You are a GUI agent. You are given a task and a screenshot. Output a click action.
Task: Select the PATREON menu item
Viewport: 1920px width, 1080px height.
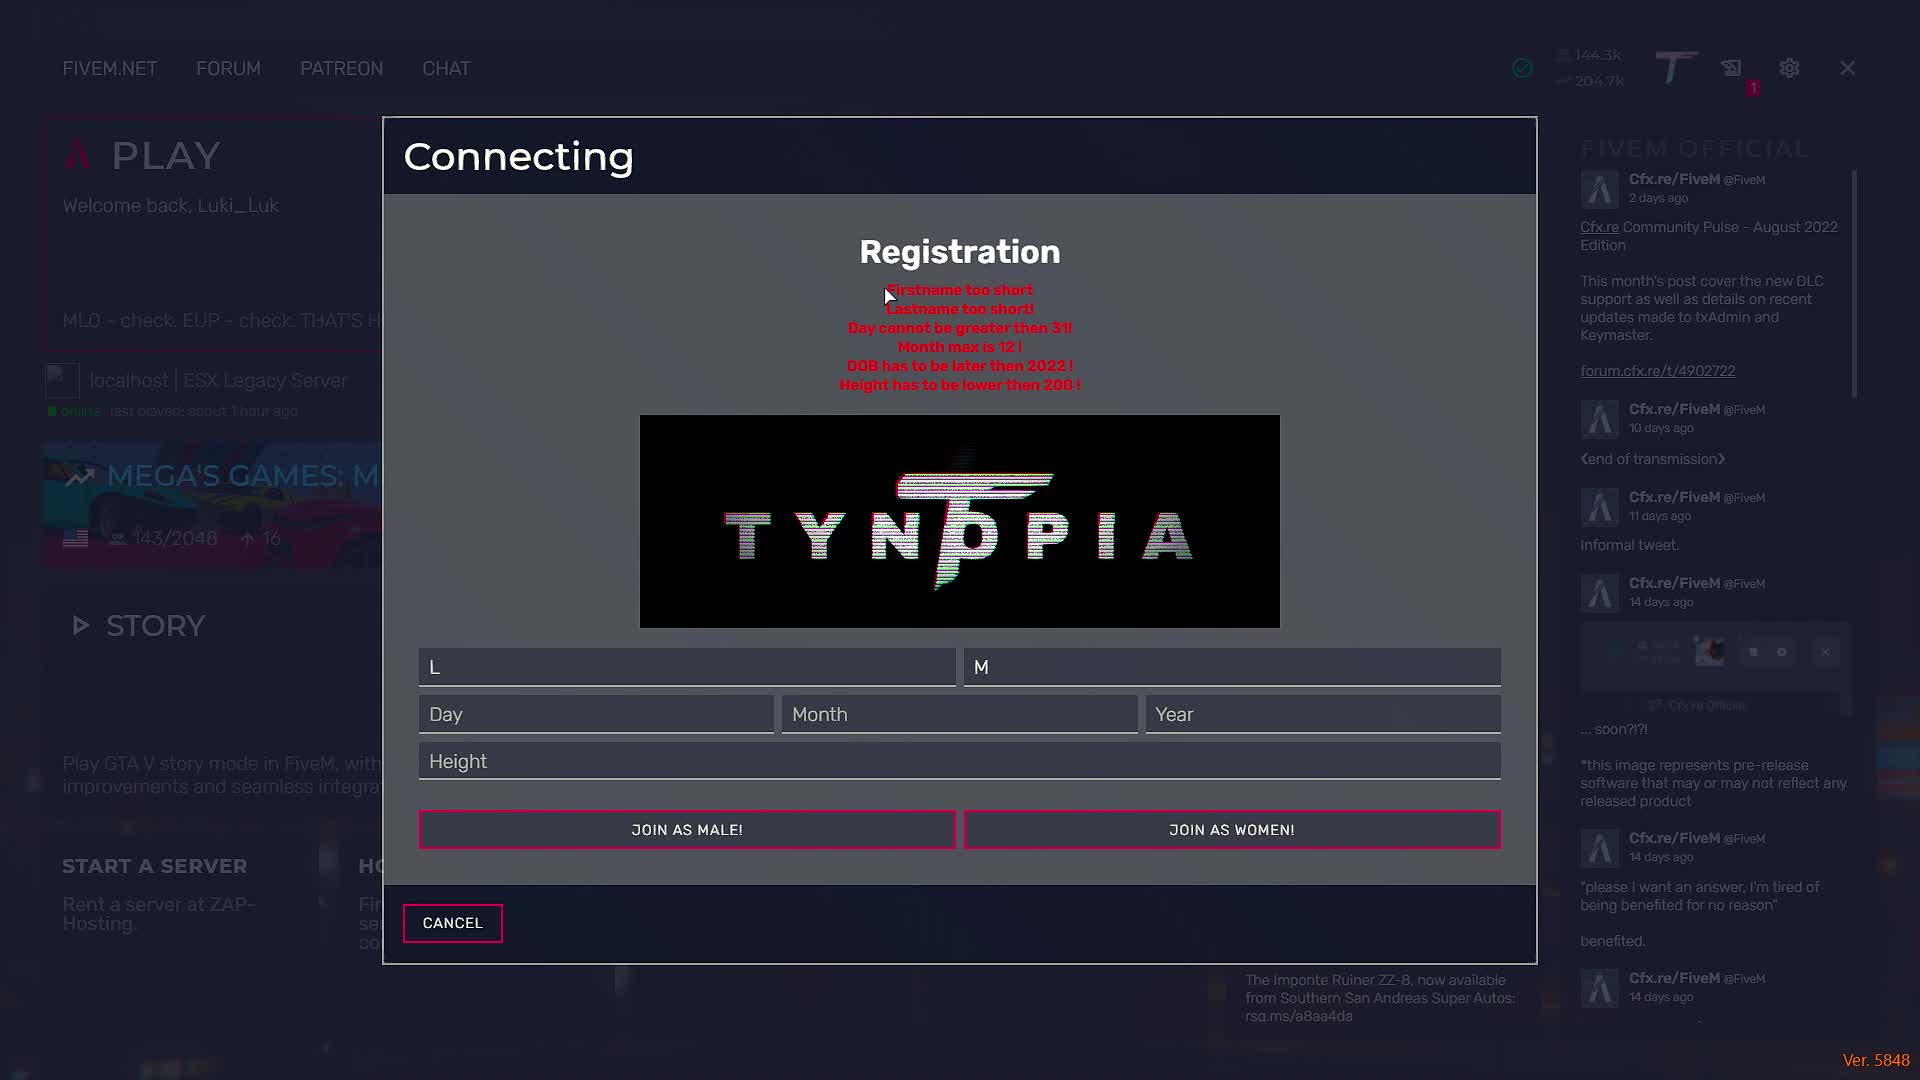(x=341, y=68)
